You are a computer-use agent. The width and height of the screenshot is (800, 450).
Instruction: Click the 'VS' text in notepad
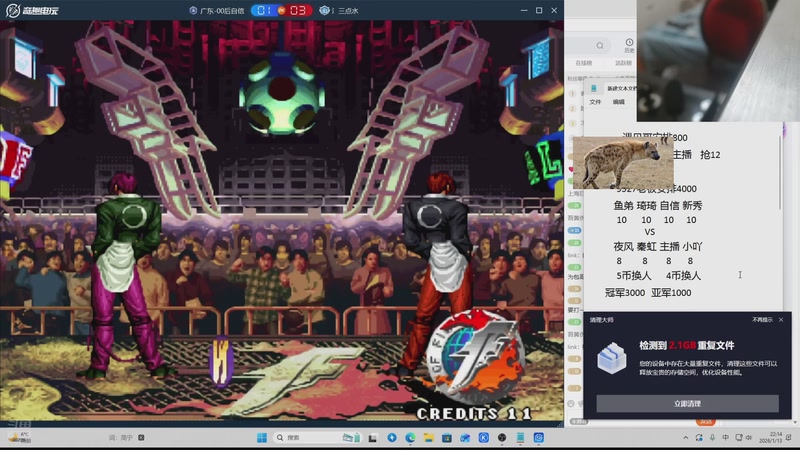pyautogui.click(x=649, y=232)
